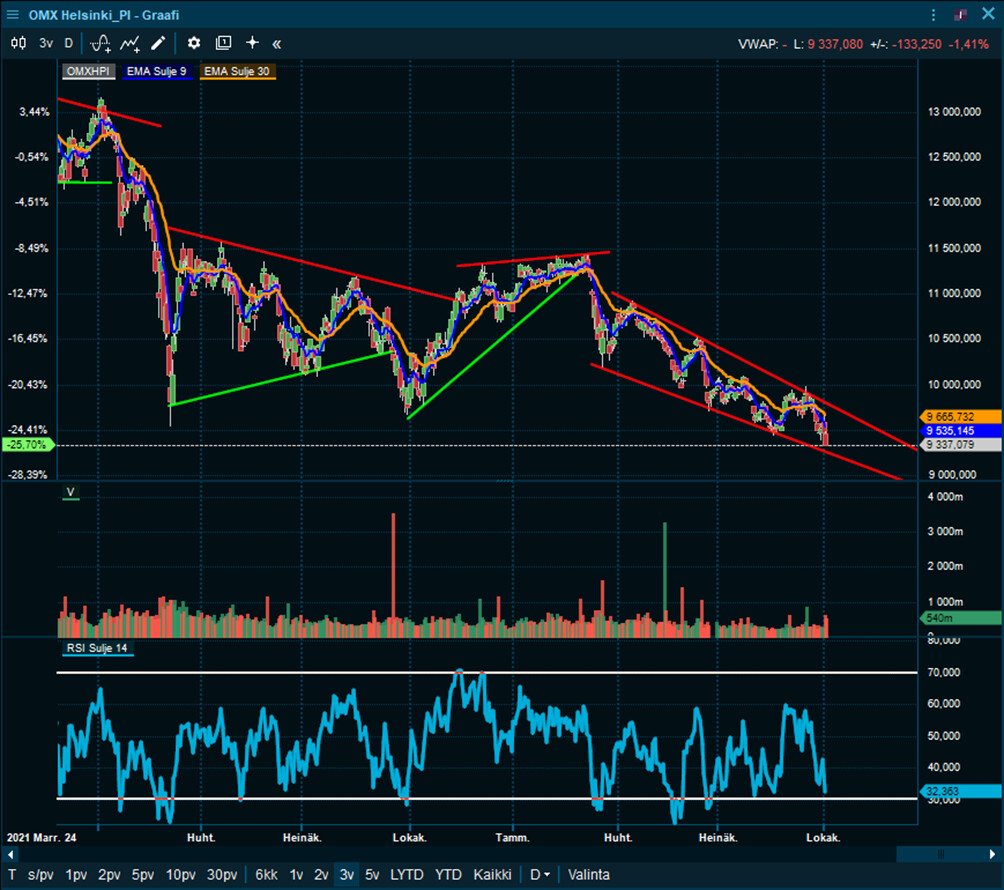1004x890 pixels.
Task: Click the Tamm. month label on time axis
Action: [512, 837]
